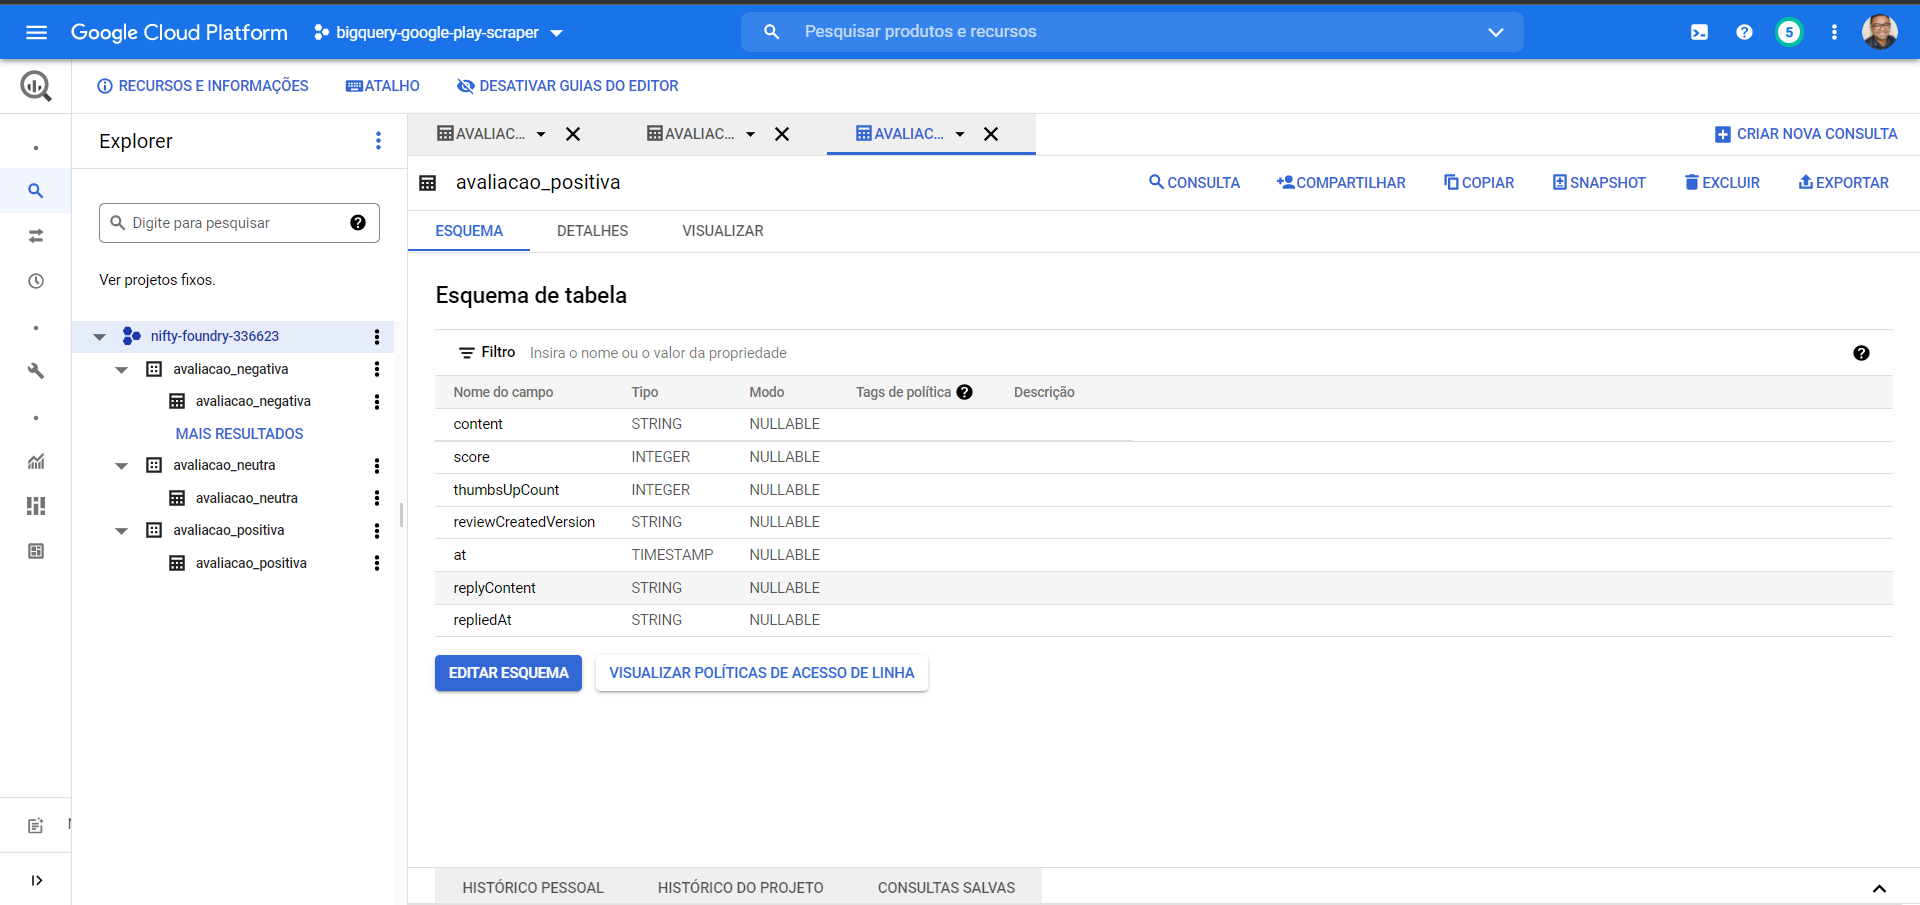Expand the history panel with bottom chevron
This screenshot has width=1920, height=905.
(x=1879, y=888)
